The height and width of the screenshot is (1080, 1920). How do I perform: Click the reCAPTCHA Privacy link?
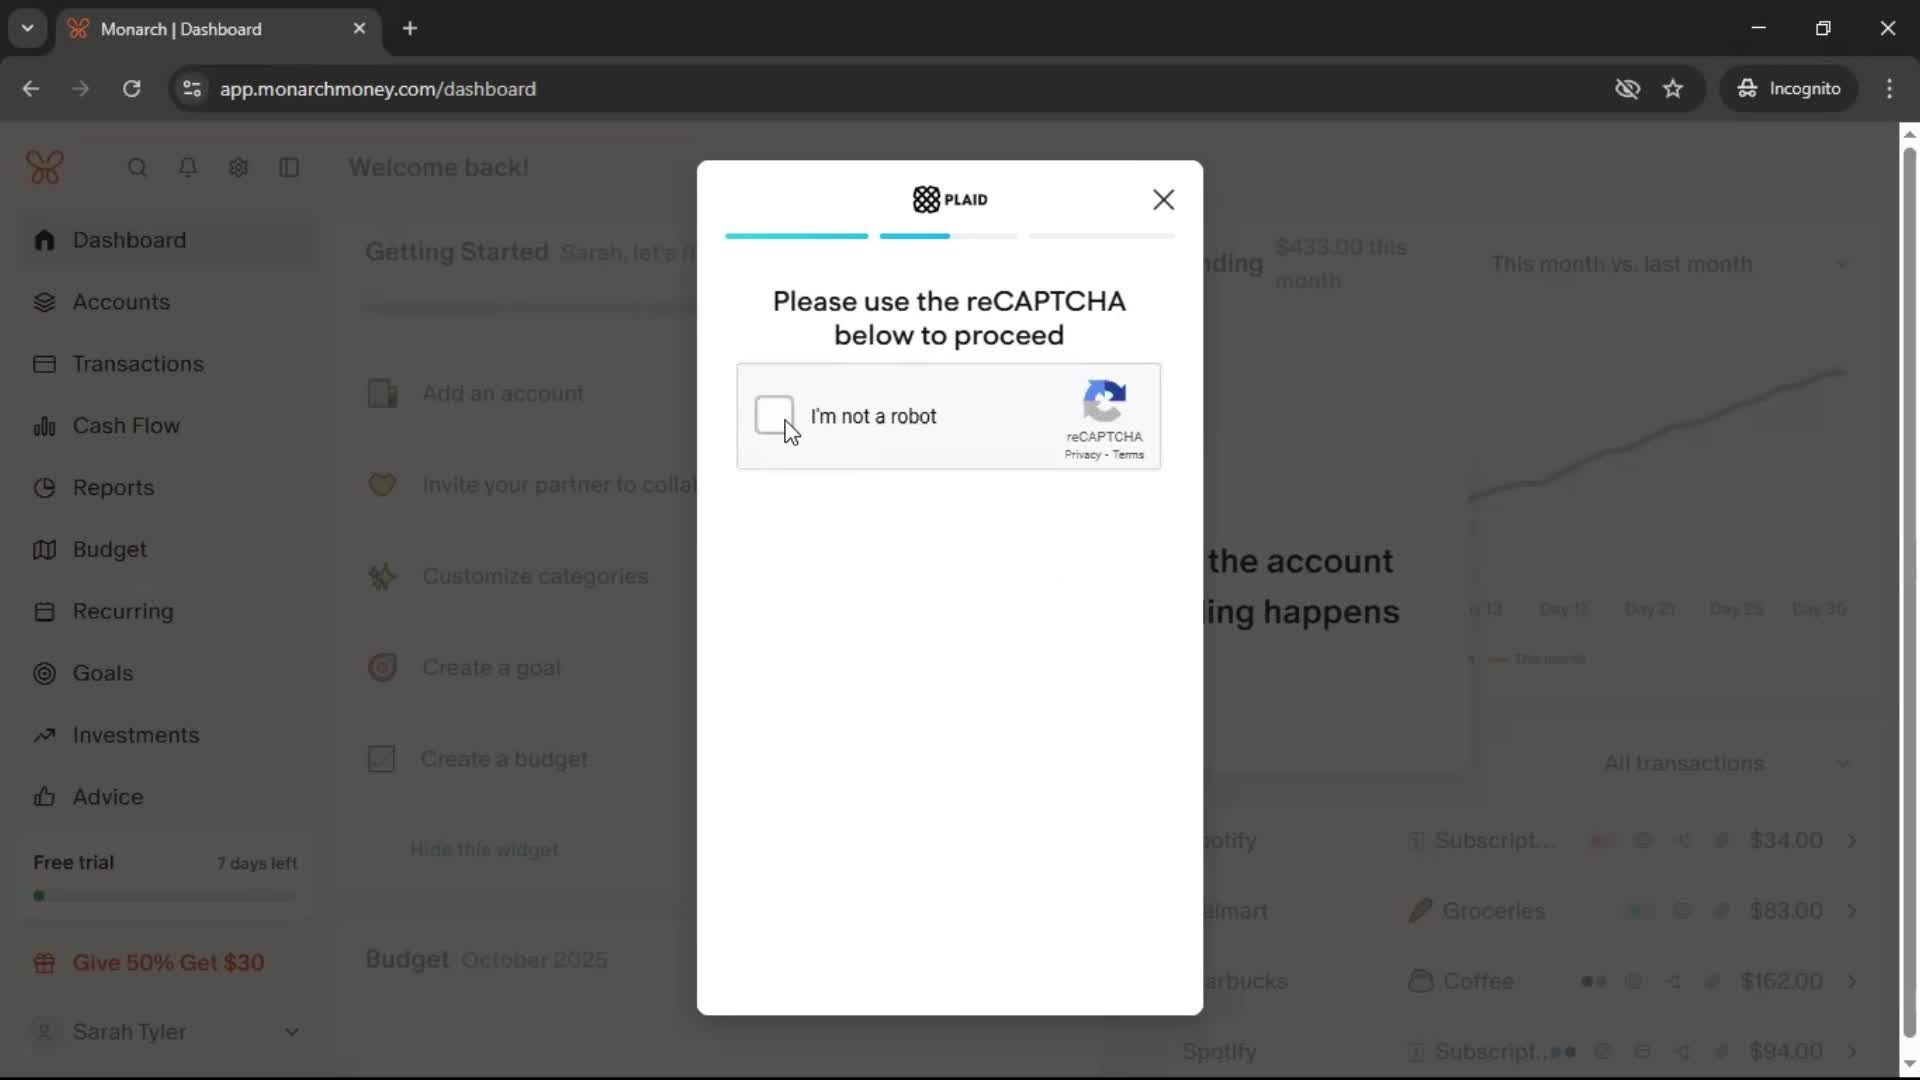click(x=1082, y=455)
